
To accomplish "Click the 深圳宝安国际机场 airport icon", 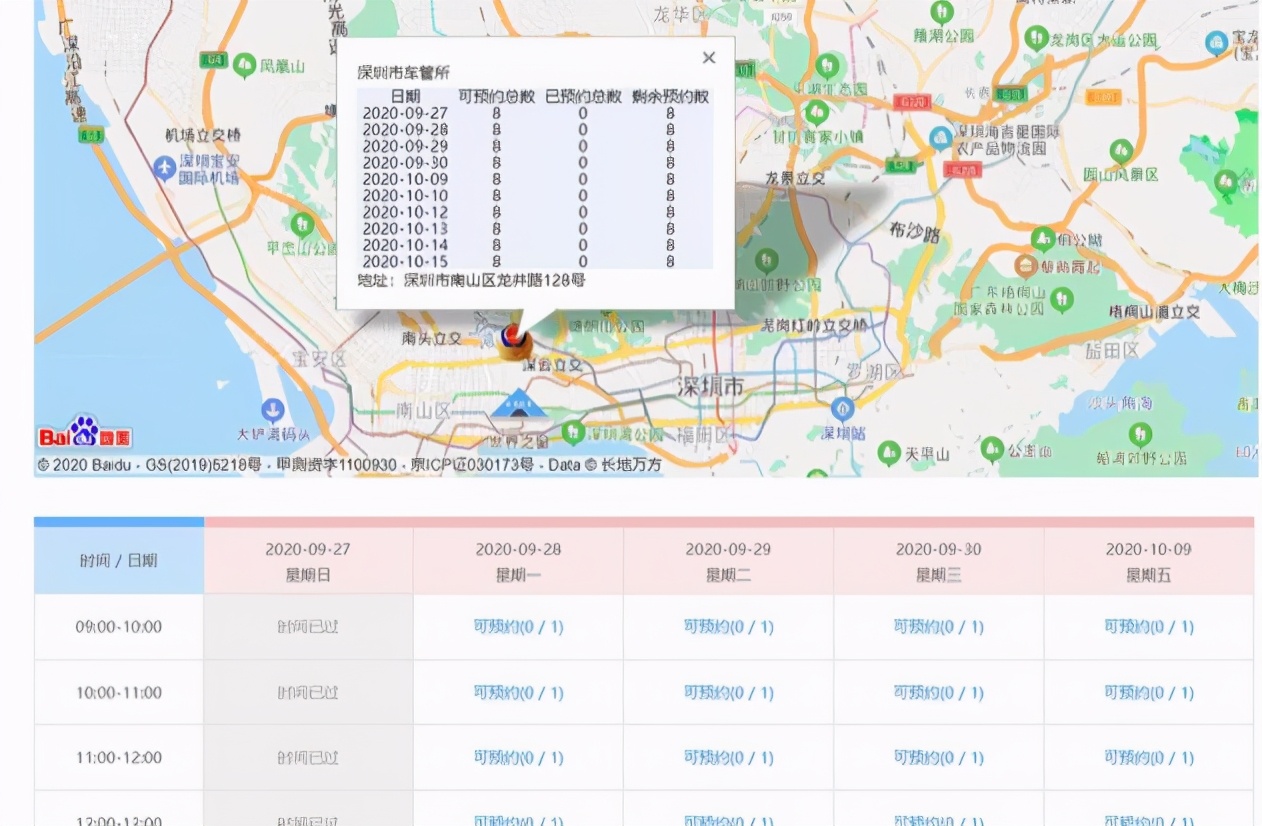I will 165,168.
